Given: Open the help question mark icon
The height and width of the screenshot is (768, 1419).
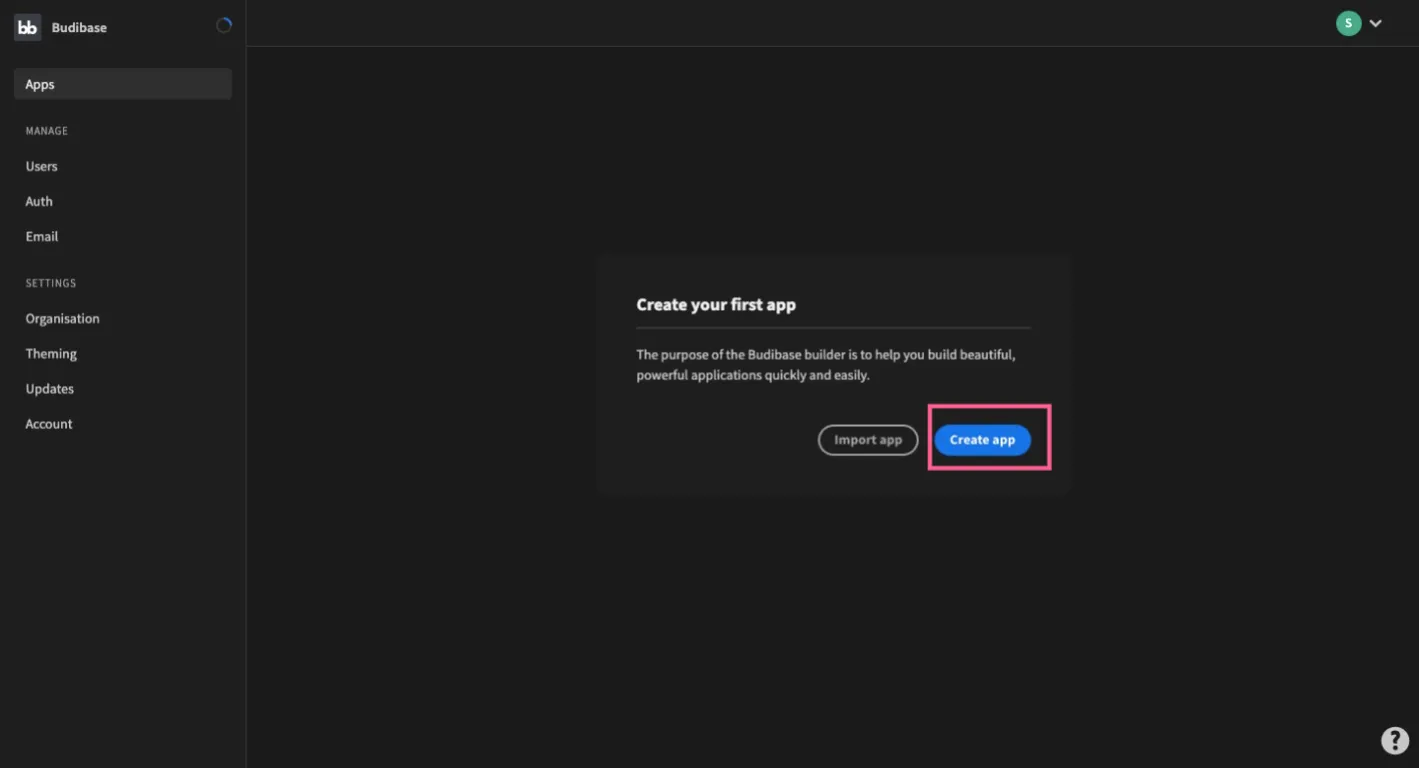Looking at the screenshot, I should coord(1395,740).
